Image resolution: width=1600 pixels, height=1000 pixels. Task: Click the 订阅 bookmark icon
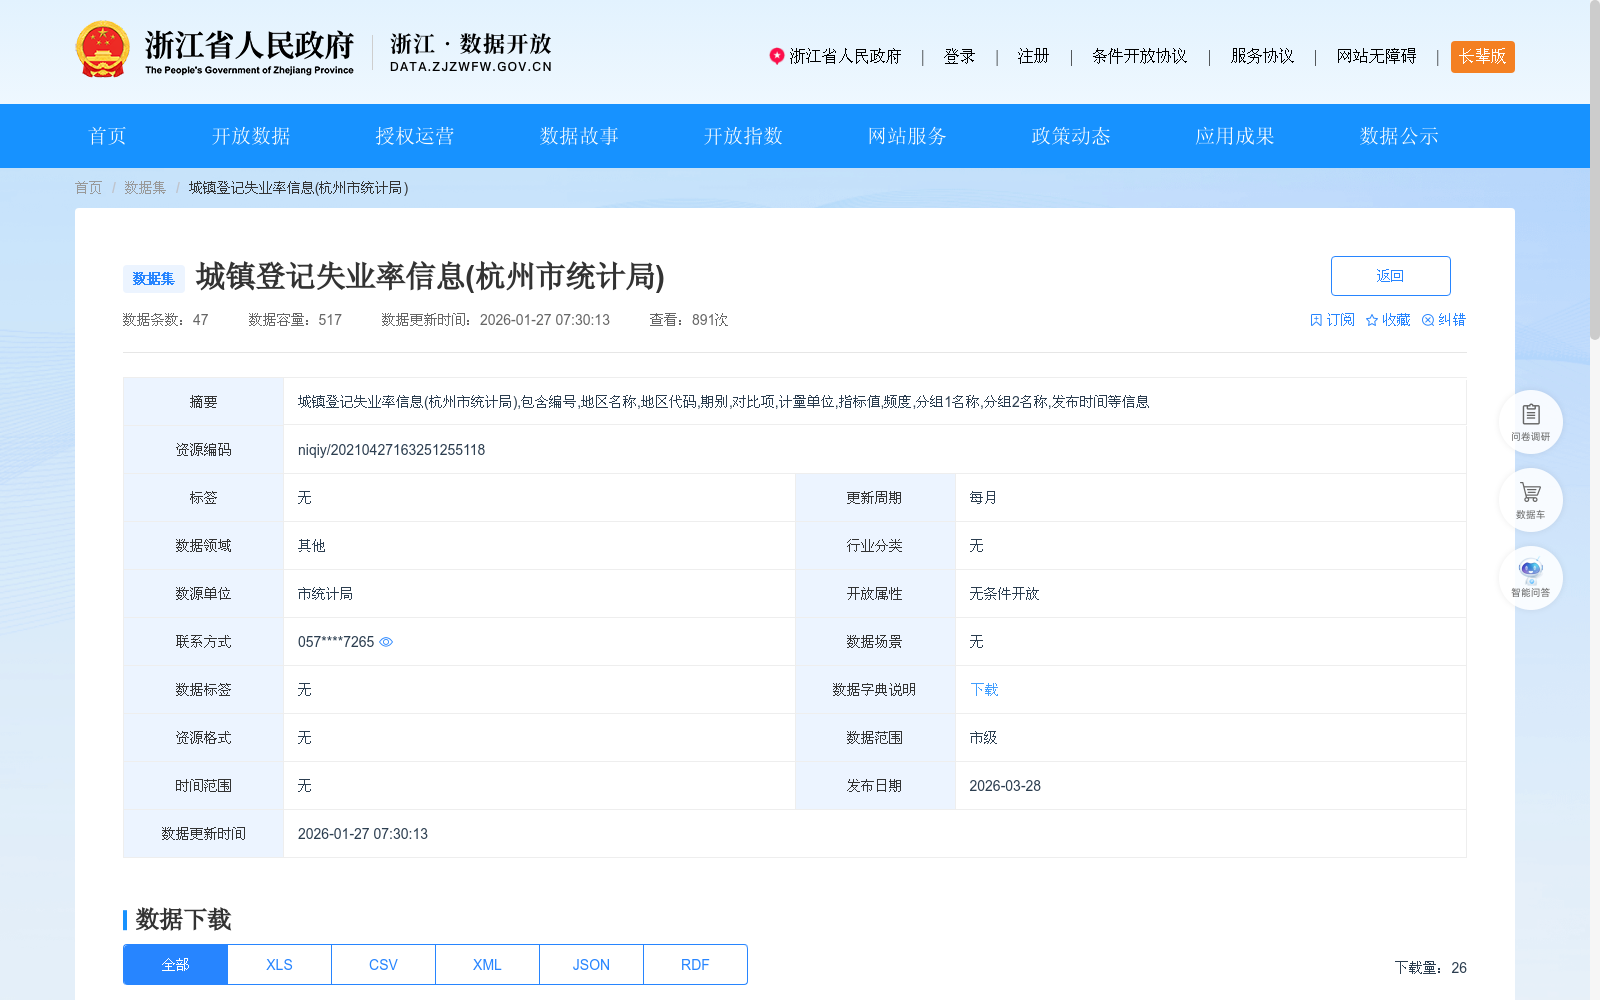[1316, 320]
